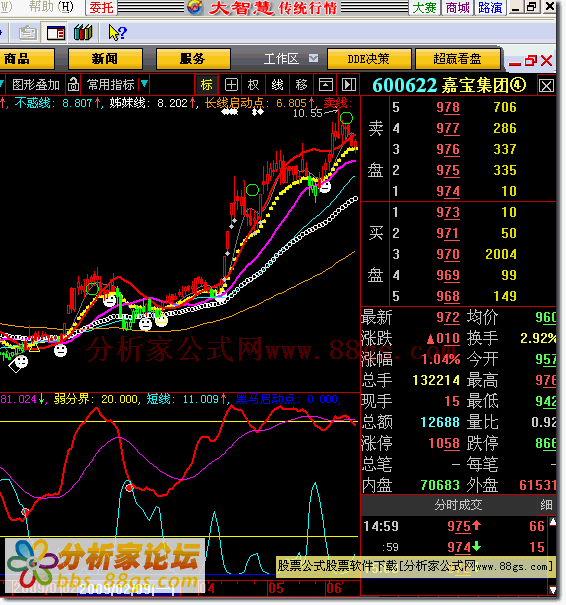Click sell level 4 price 977

[448, 128]
